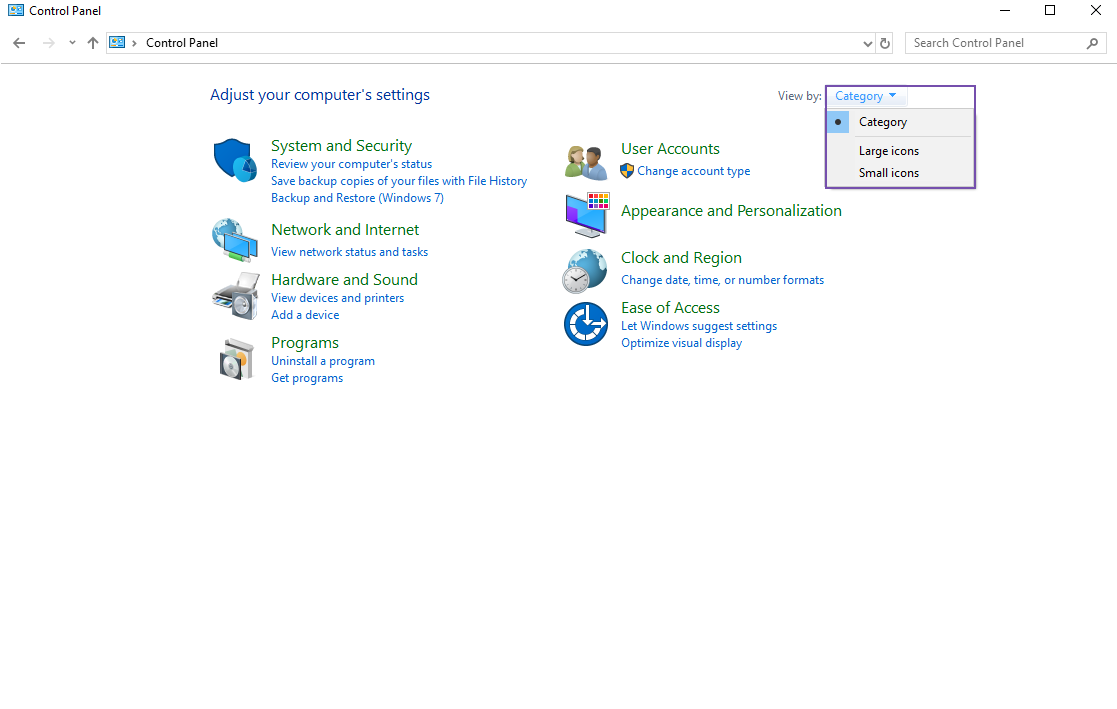Select Small icons view option
Screen dimensions: 1117x709
pos(900,173)
